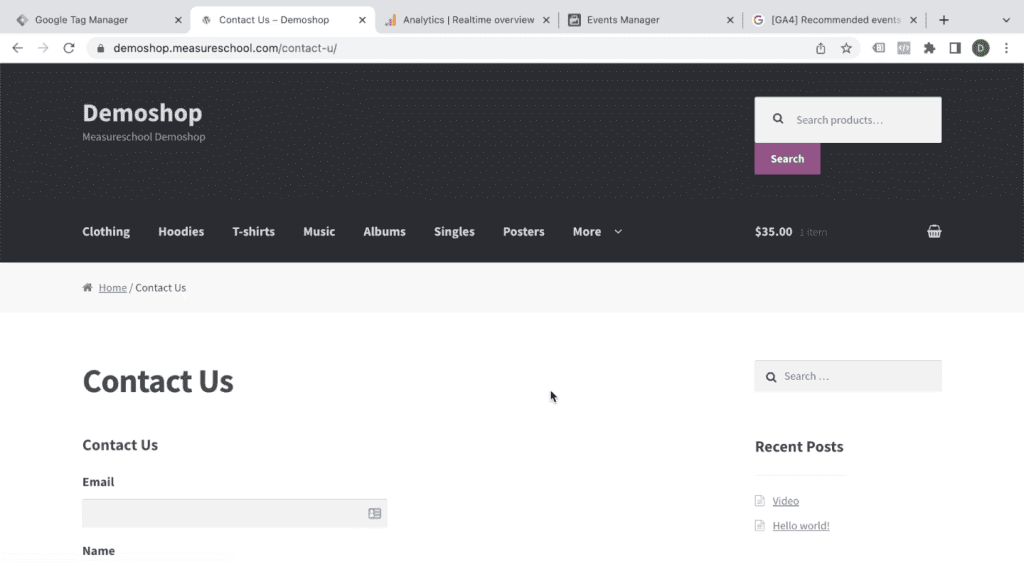Viewport: 1024px width, 562px height.
Task: Focus the sidebar Search input field
Action: (848, 376)
